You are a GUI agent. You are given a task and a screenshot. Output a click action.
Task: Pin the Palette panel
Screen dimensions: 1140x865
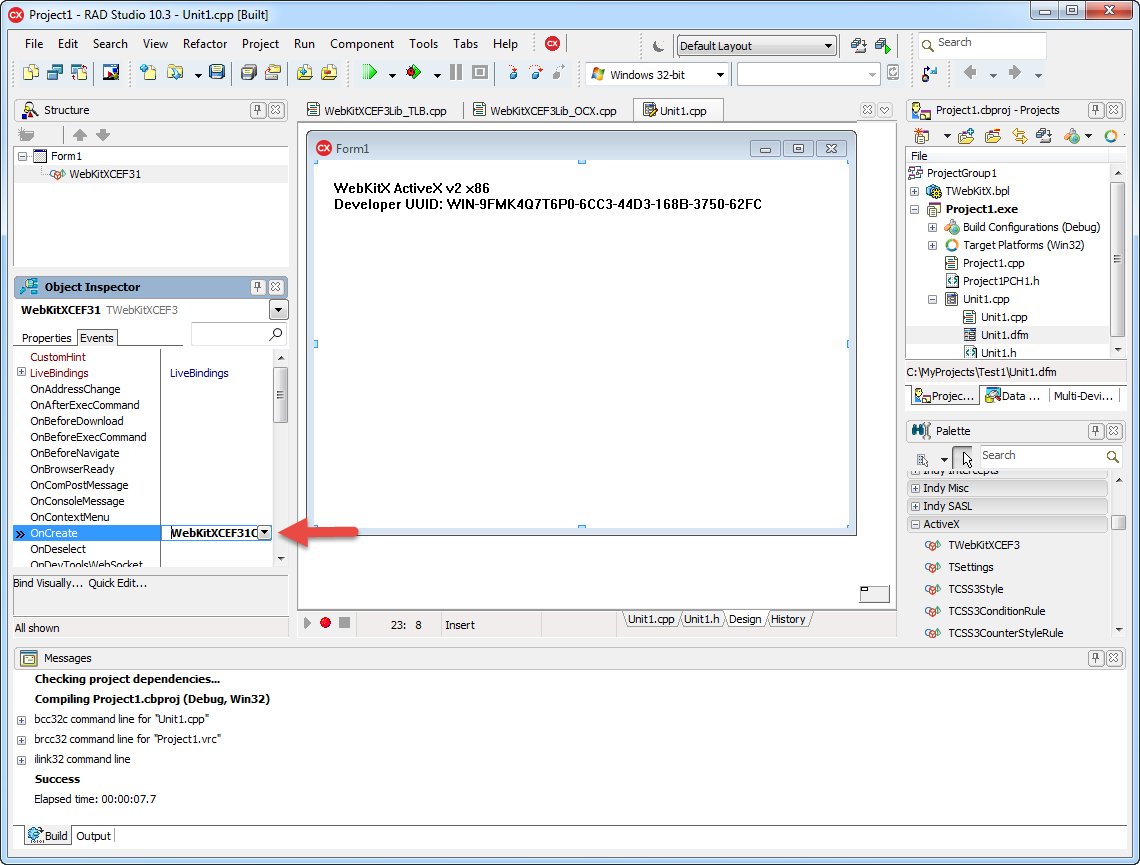click(1095, 431)
